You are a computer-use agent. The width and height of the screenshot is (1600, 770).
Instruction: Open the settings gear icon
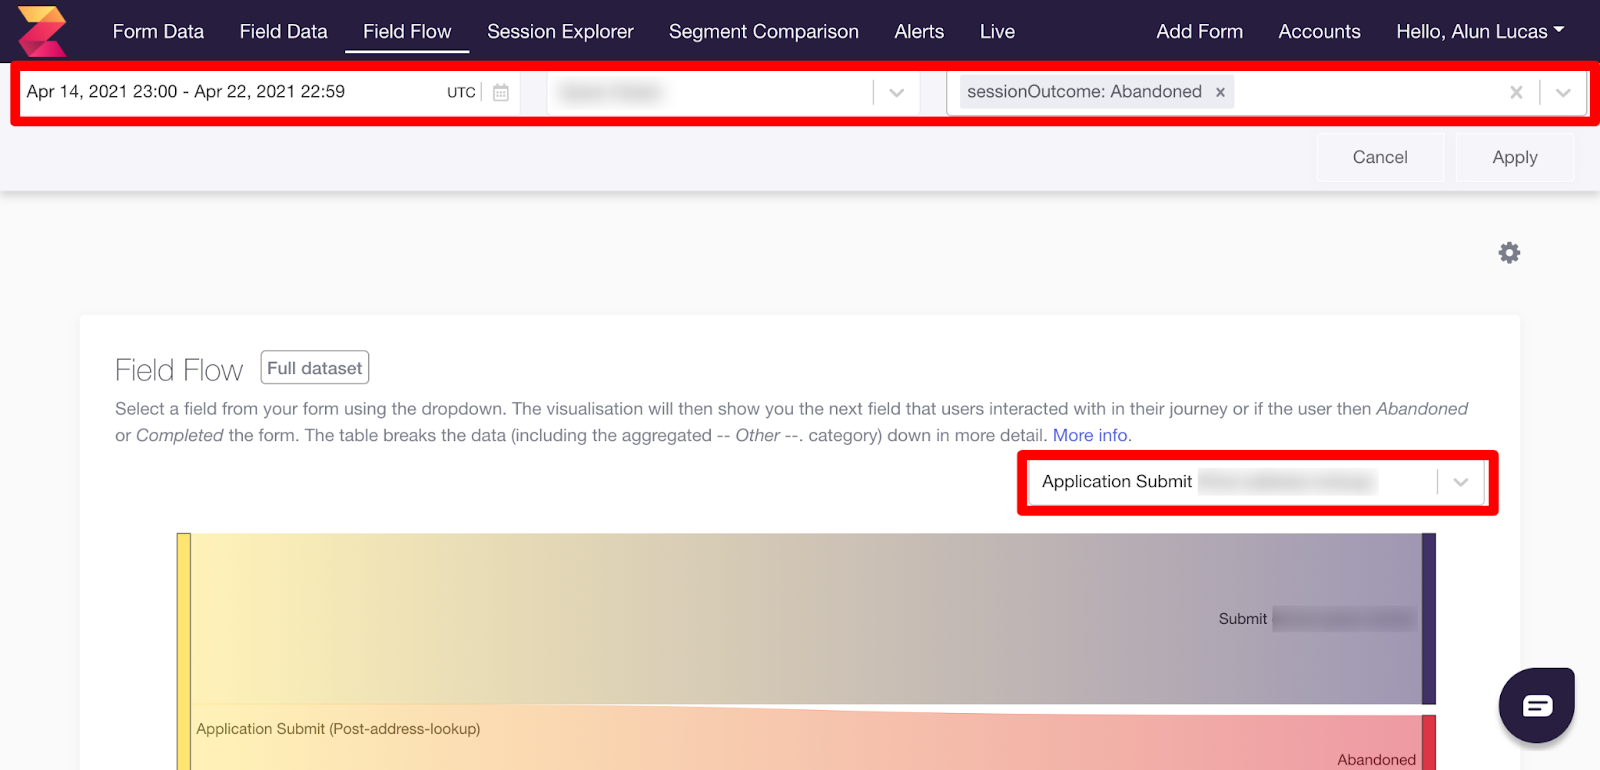click(1509, 253)
